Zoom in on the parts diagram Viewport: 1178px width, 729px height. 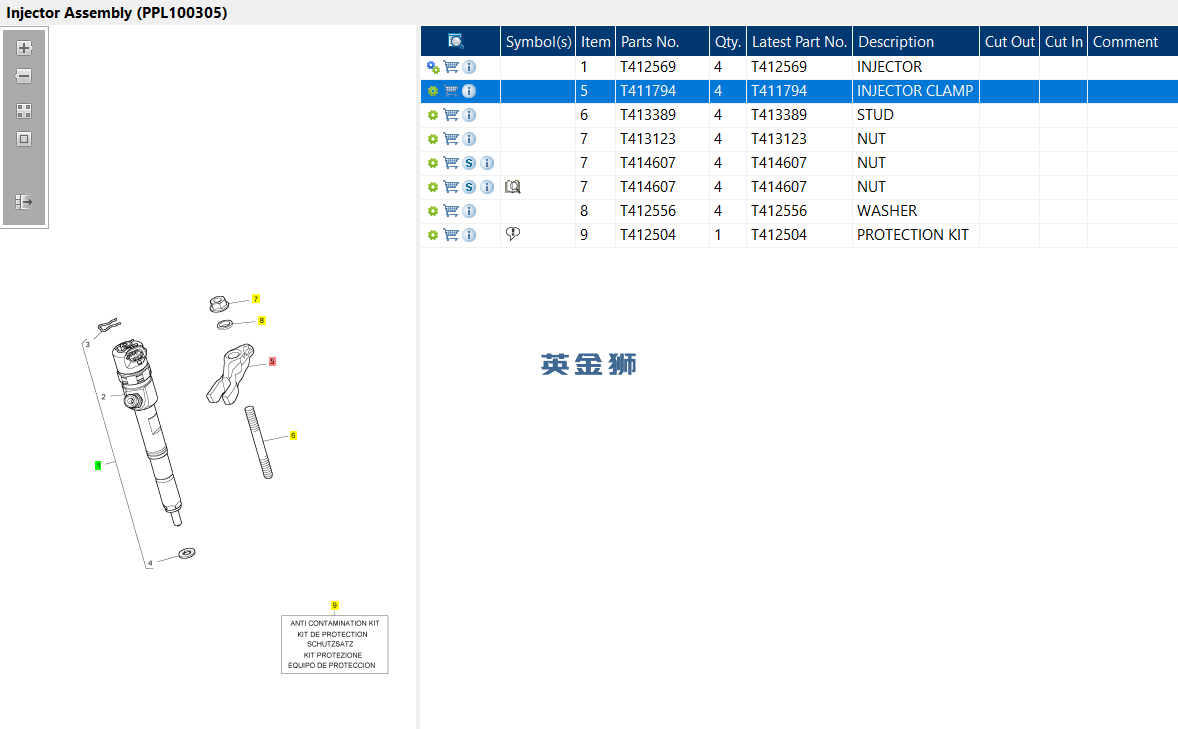(24, 48)
